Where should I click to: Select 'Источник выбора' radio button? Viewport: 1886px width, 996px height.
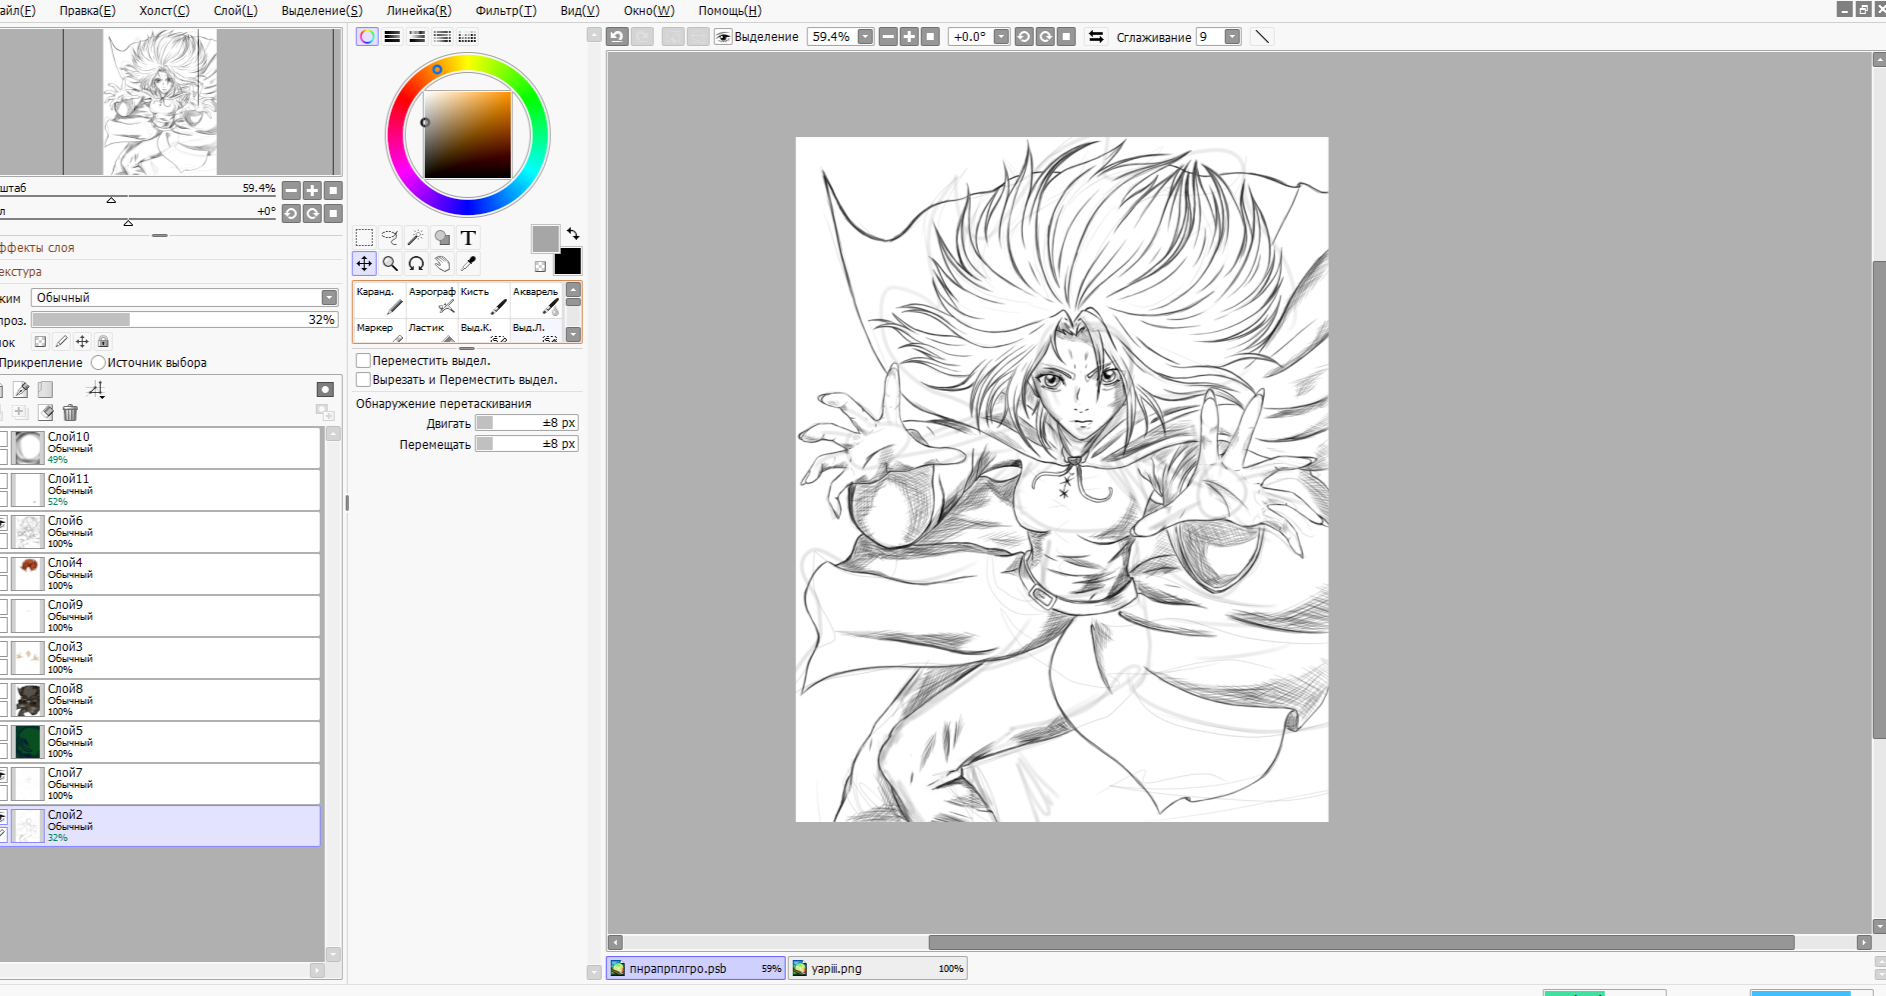[x=98, y=363]
